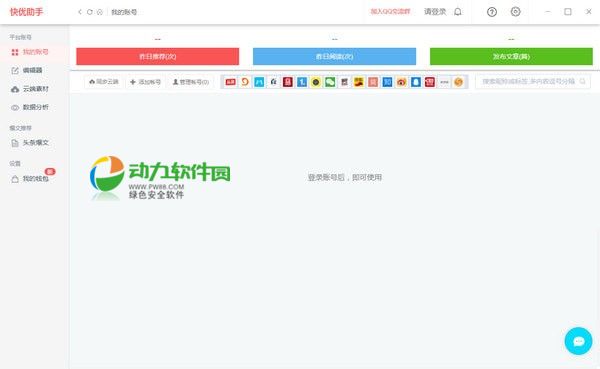
Task: Select the red 头条 platform icon
Action: tap(231, 82)
